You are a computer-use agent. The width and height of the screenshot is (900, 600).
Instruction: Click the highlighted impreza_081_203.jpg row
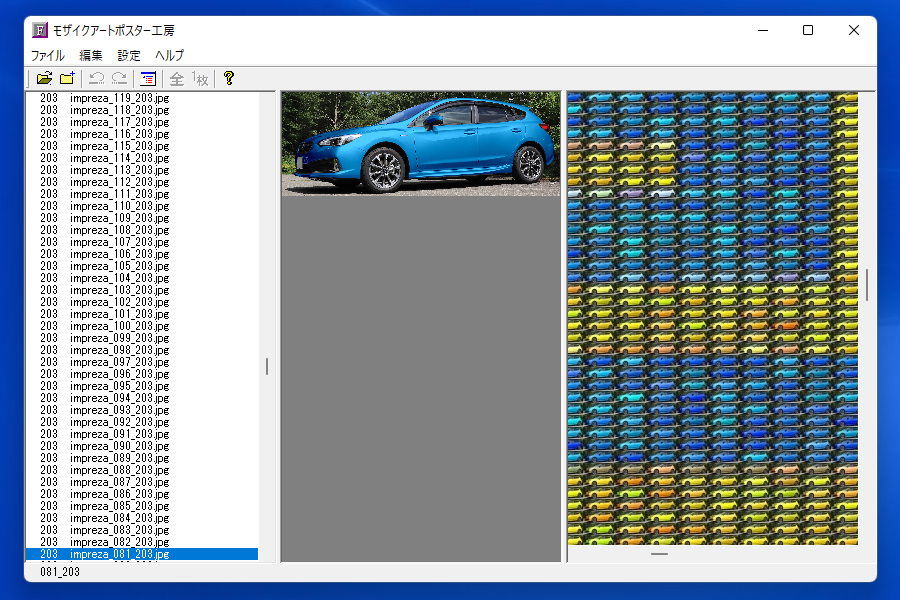click(x=142, y=555)
